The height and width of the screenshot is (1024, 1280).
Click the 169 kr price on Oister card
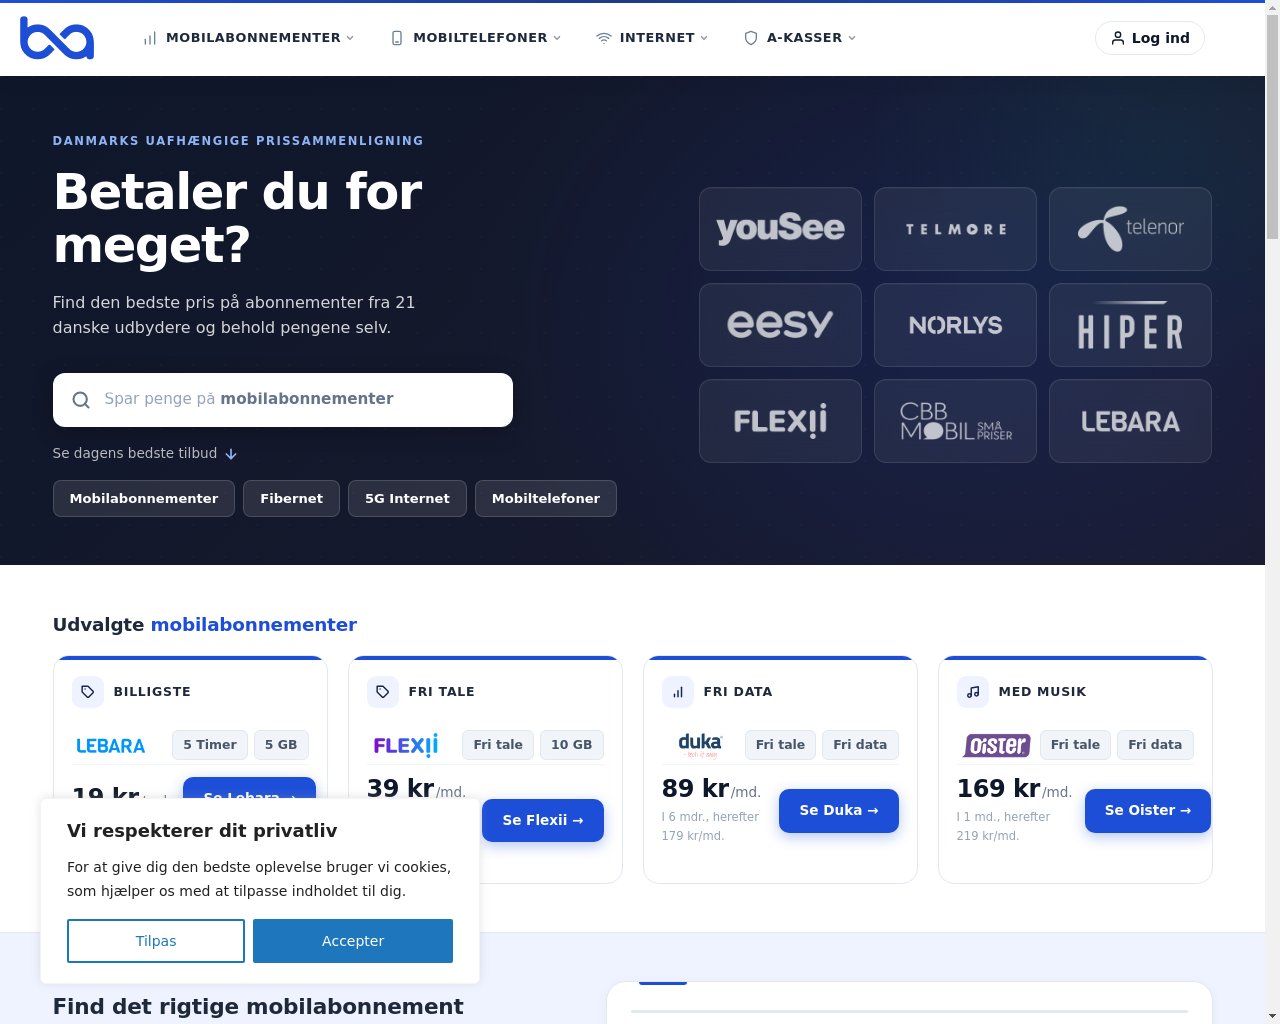(998, 789)
